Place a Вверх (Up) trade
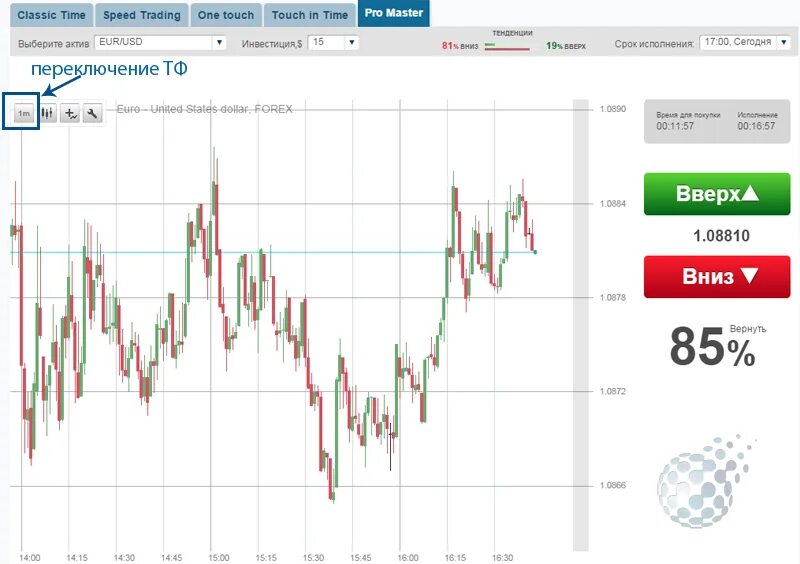The height and width of the screenshot is (564, 800). (x=717, y=194)
